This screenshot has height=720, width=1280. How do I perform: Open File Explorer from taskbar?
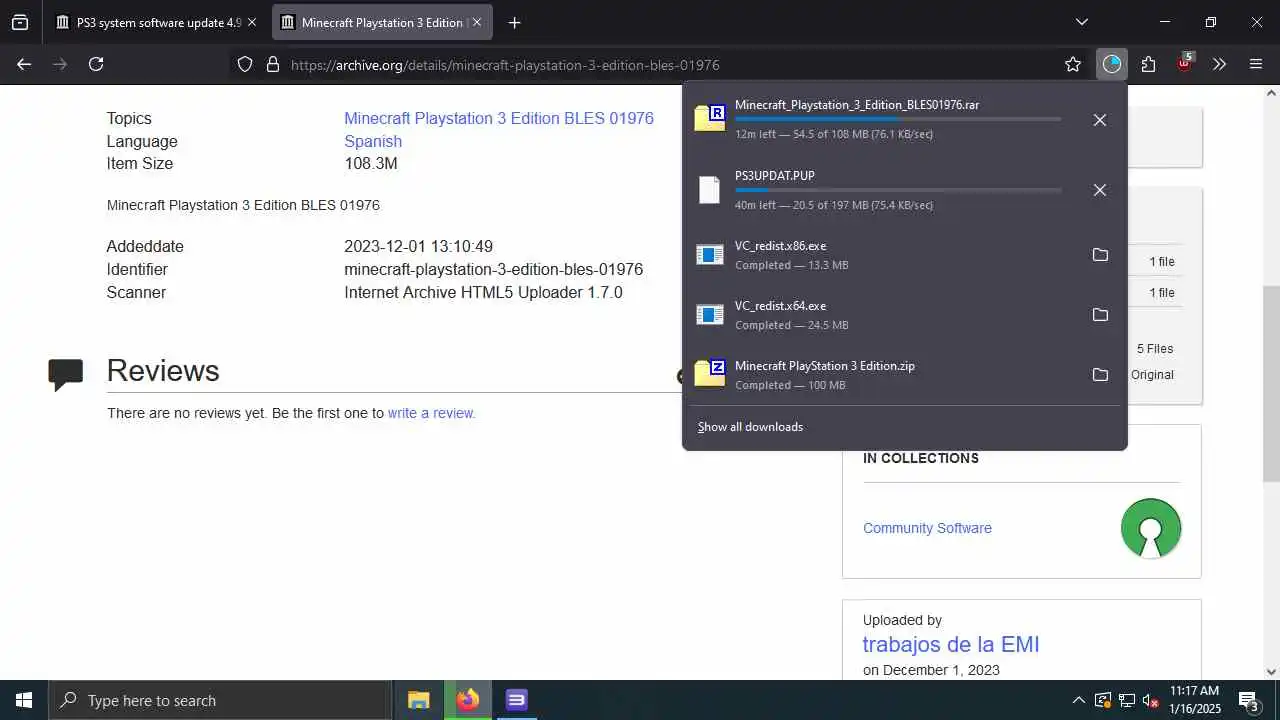(419, 700)
